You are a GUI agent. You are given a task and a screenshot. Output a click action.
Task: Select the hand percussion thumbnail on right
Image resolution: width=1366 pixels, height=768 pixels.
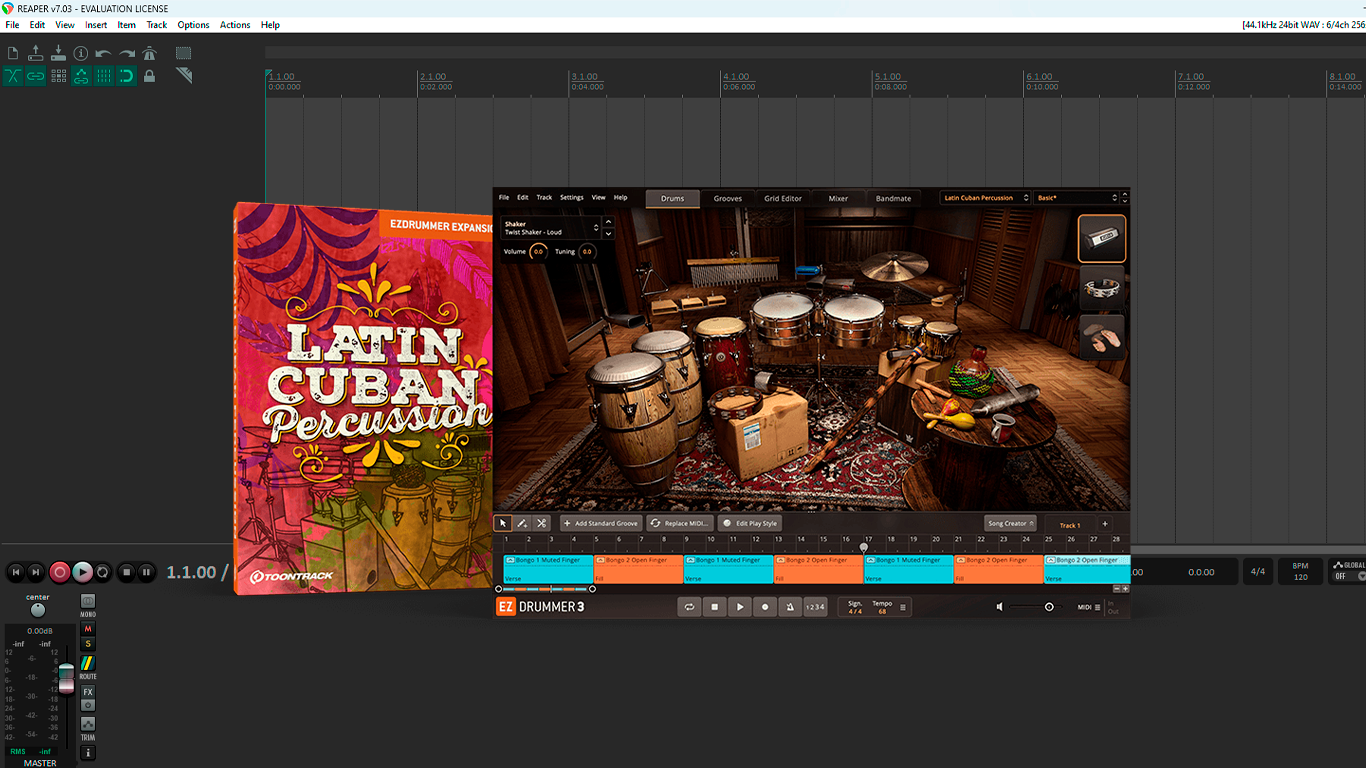1102,337
